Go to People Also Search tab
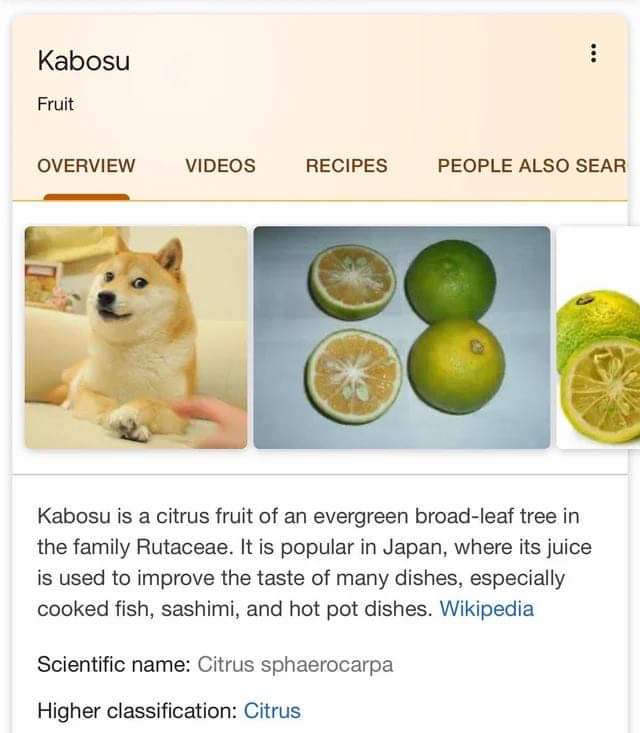The image size is (640, 733). pyautogui.click(x=532, y=165)
